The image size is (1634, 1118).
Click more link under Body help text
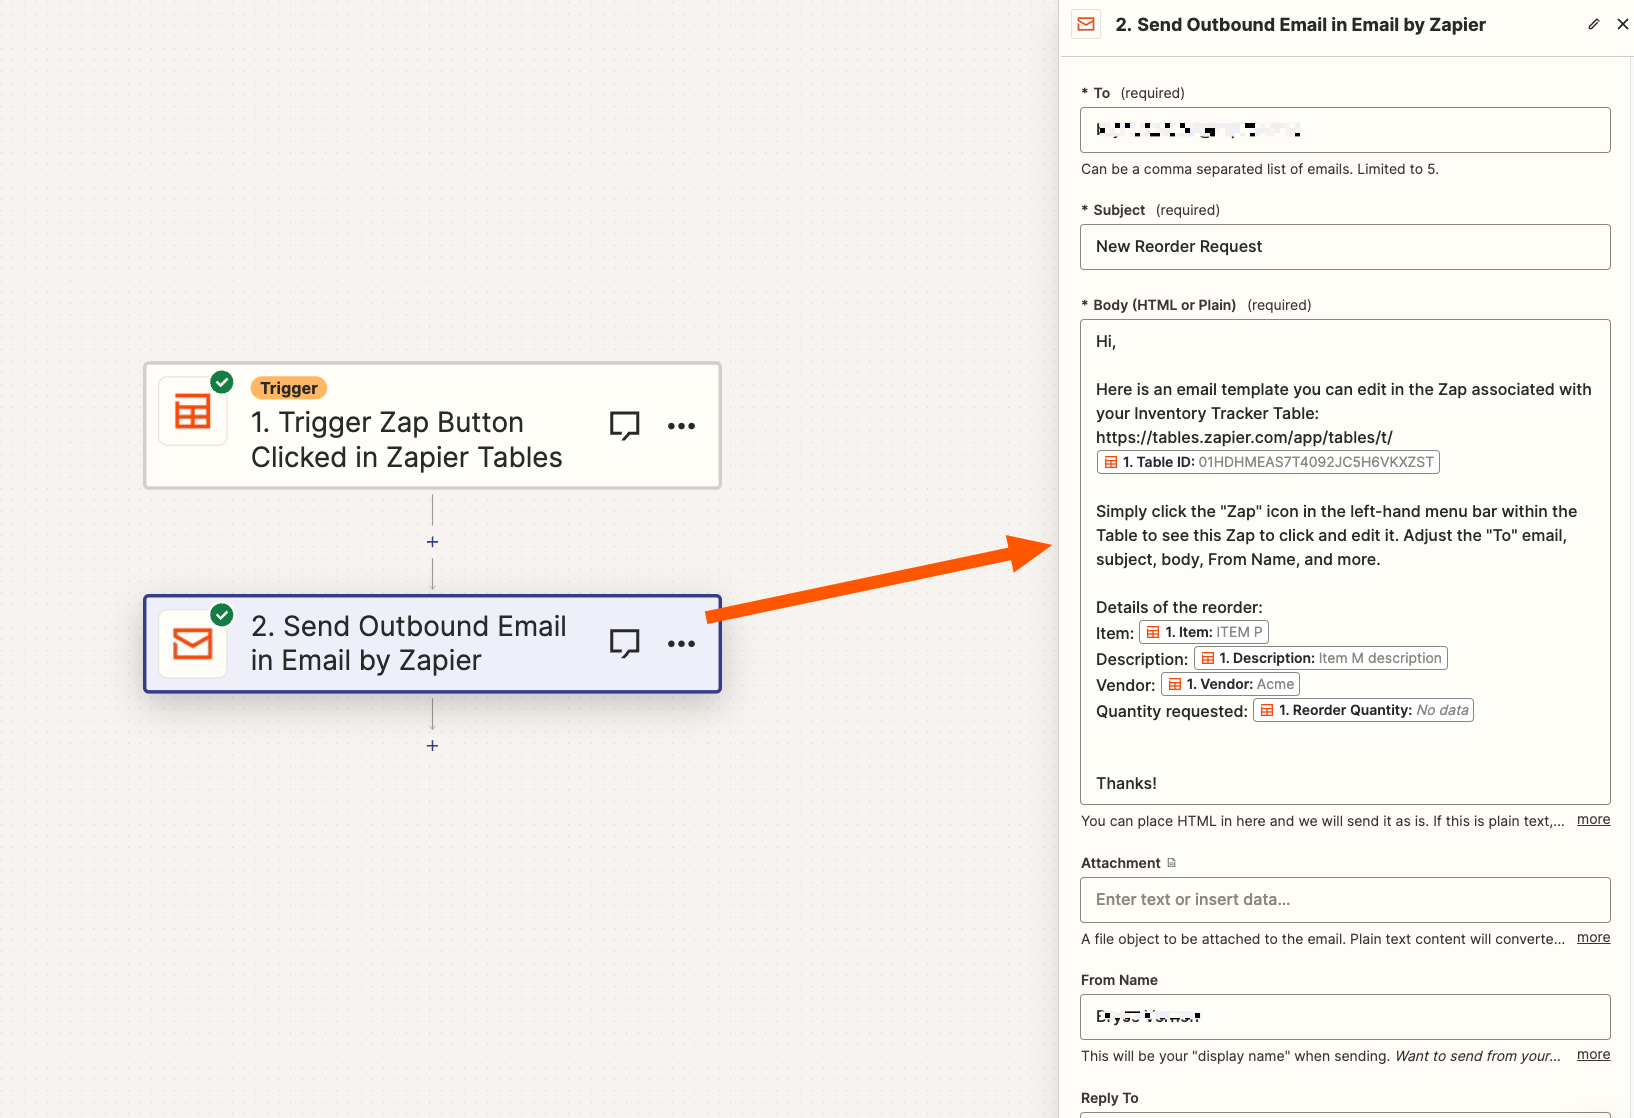(x=1593, y=820)
